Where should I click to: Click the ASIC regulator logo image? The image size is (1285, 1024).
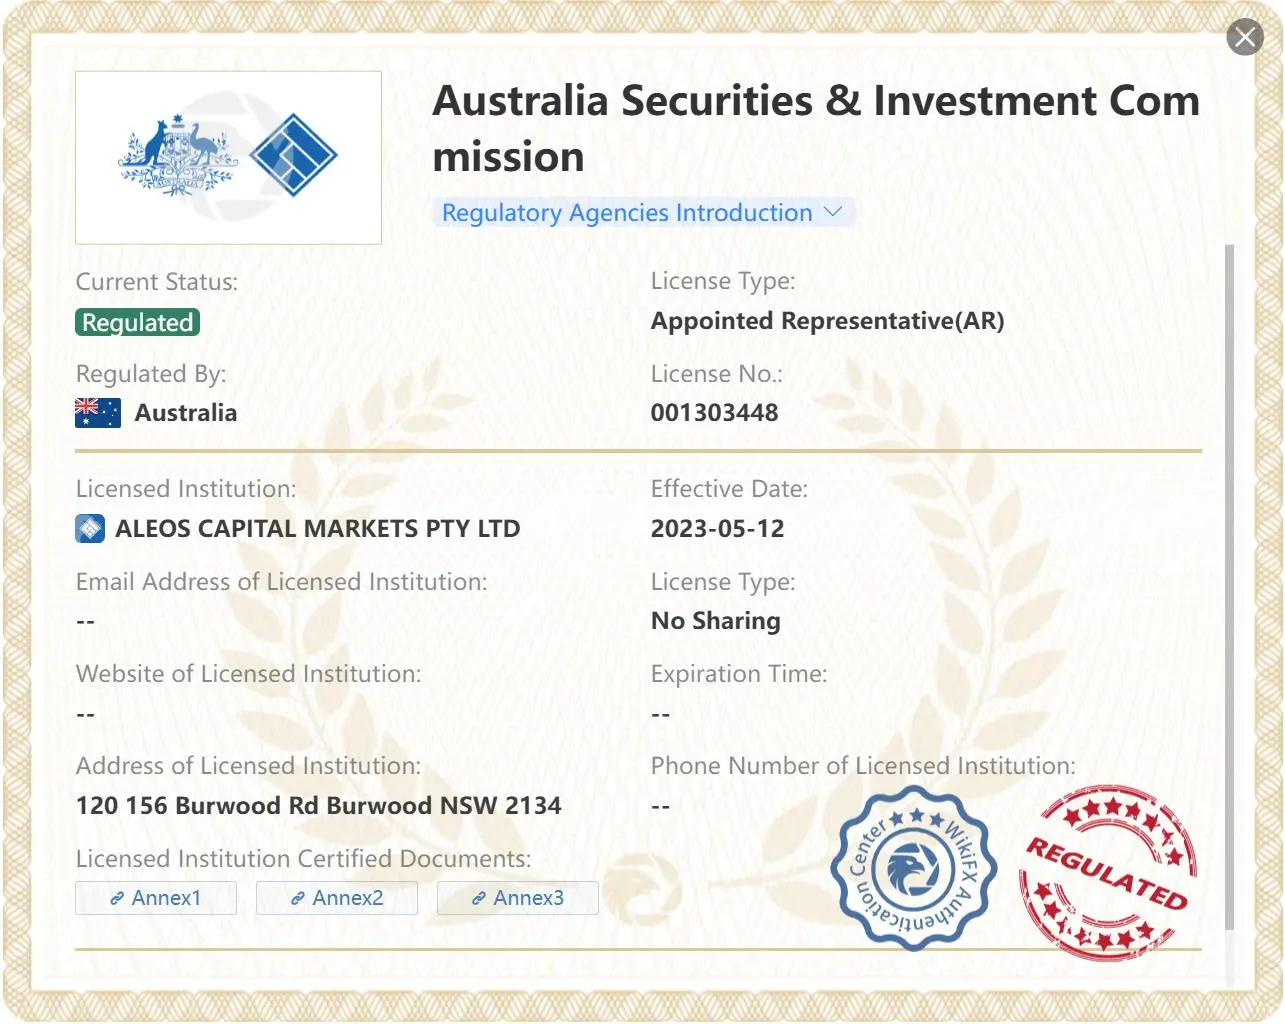[229, 158]
